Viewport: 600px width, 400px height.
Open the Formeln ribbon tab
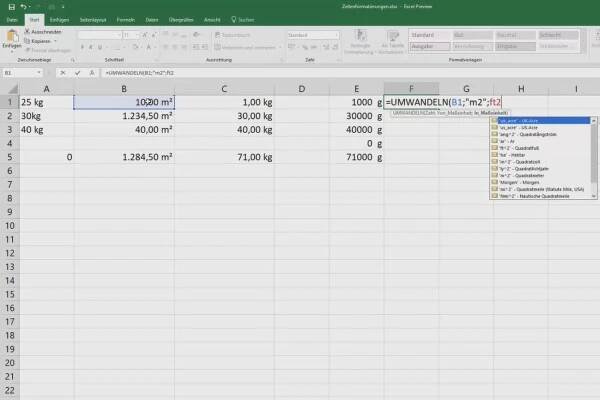click(x=125, y=17)
